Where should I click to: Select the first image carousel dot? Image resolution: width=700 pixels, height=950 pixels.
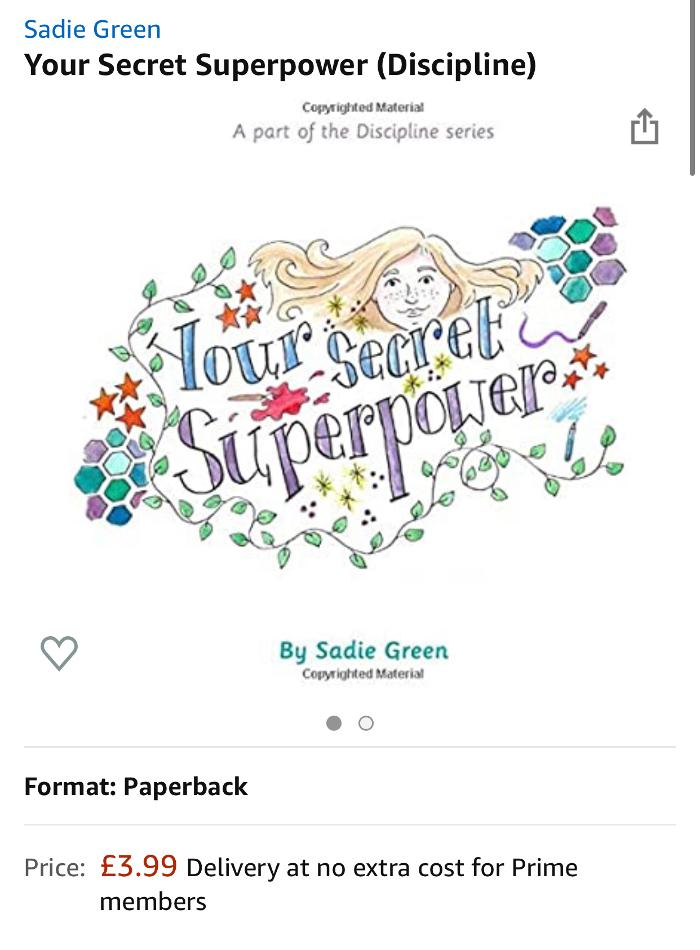333,723
